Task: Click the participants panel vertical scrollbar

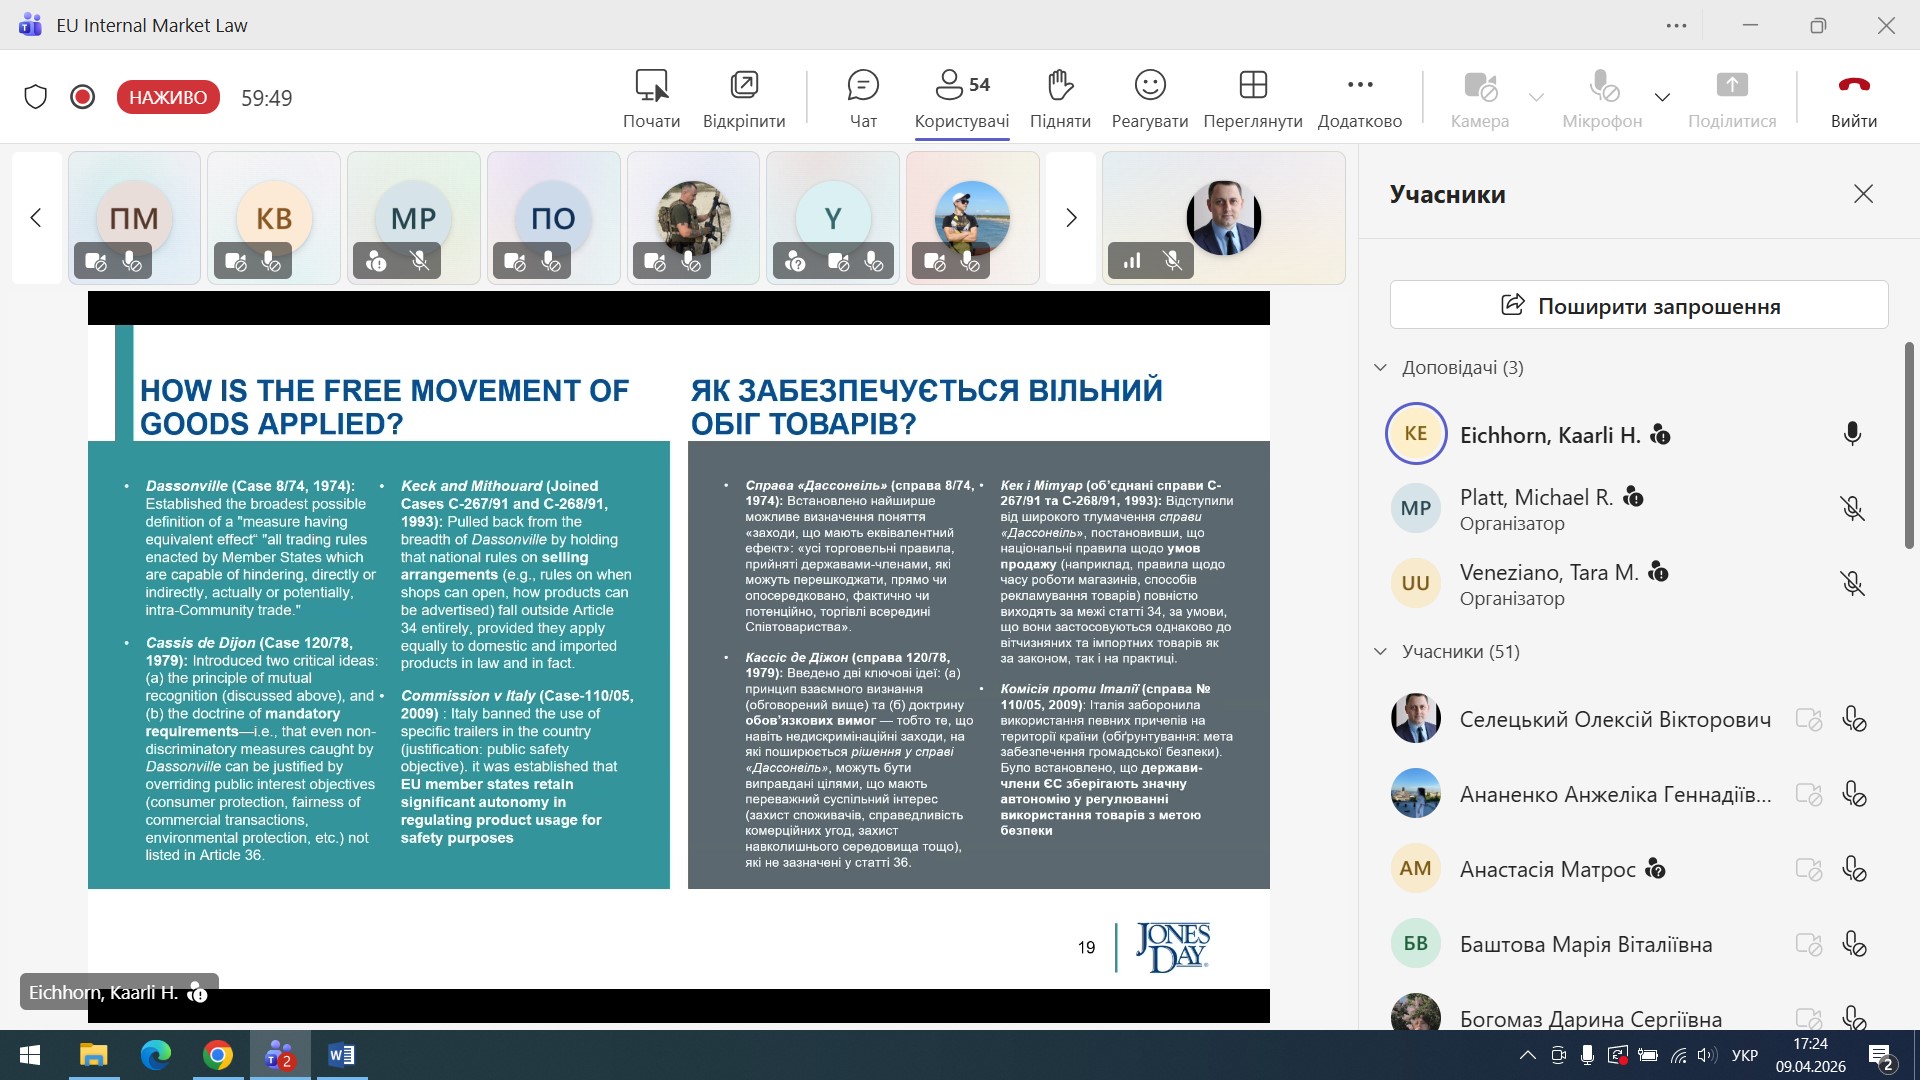Action: (1908, 445)
